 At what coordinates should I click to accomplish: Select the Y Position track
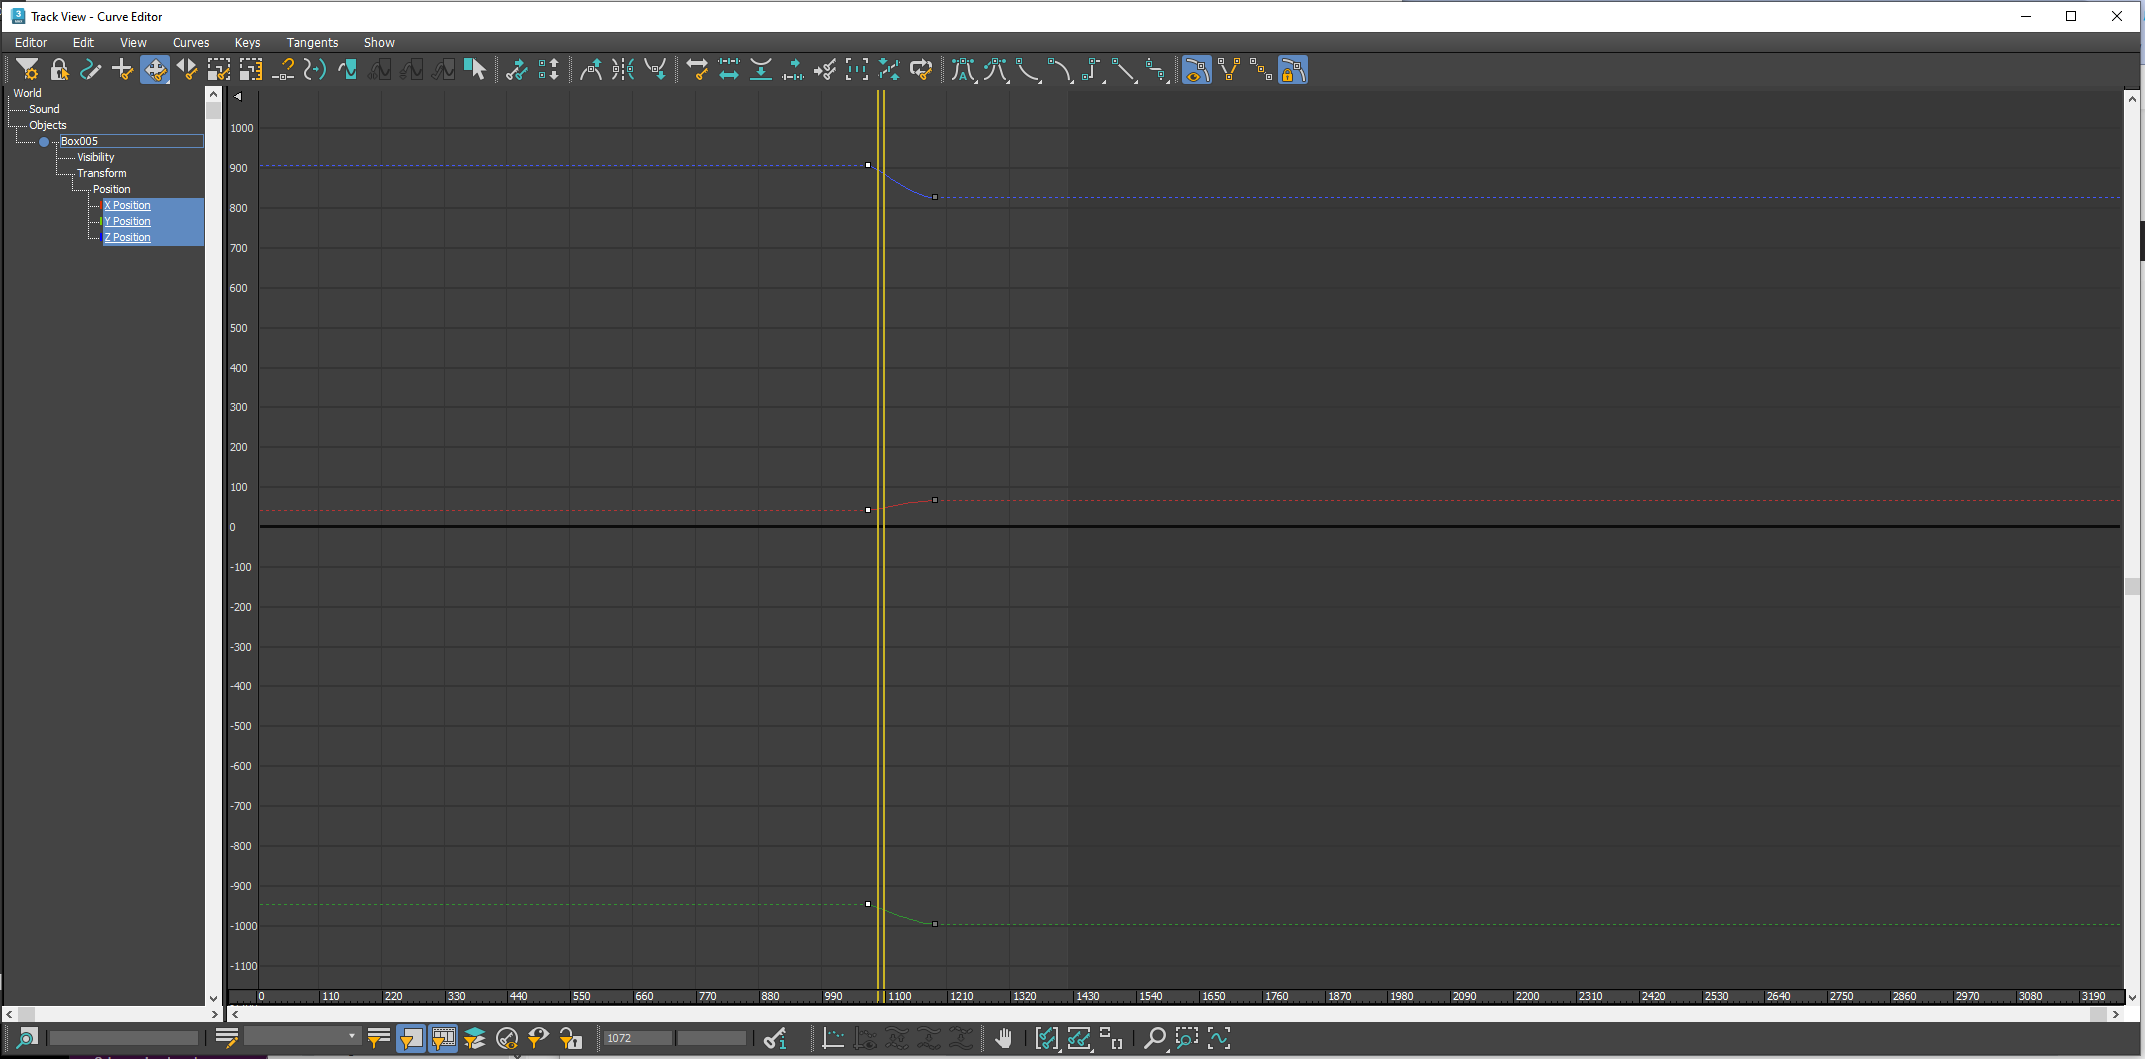click(127, 221)
